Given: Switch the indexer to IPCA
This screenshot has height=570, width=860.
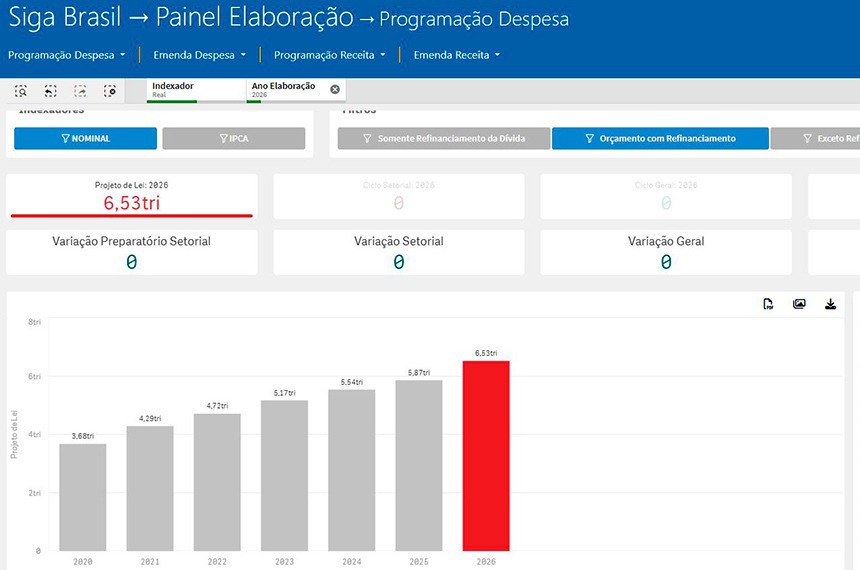Looking at the screenshot, I should pos(233,138).
